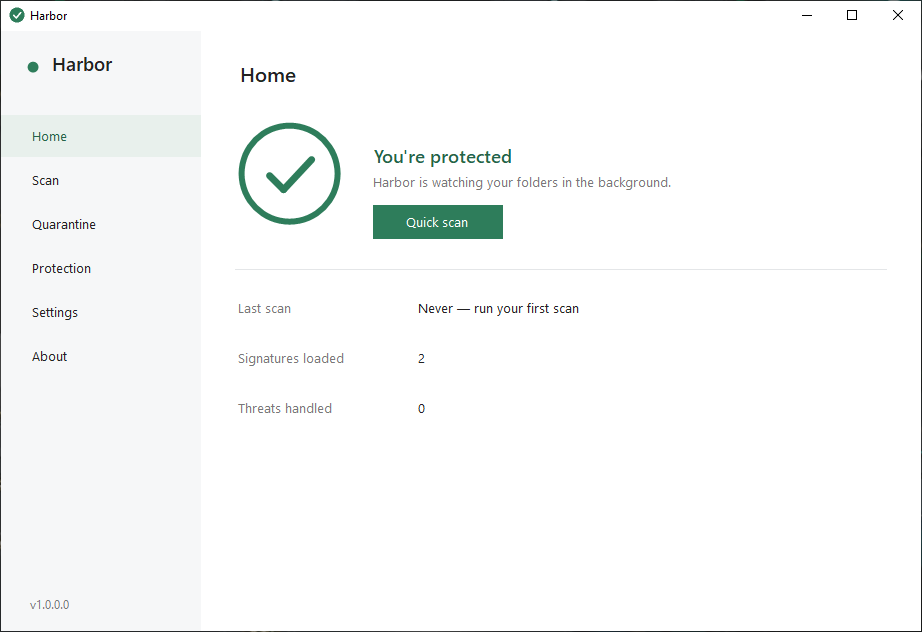
Task: Click the "Harbor is watching your folders" text
Action: (522, 183)
